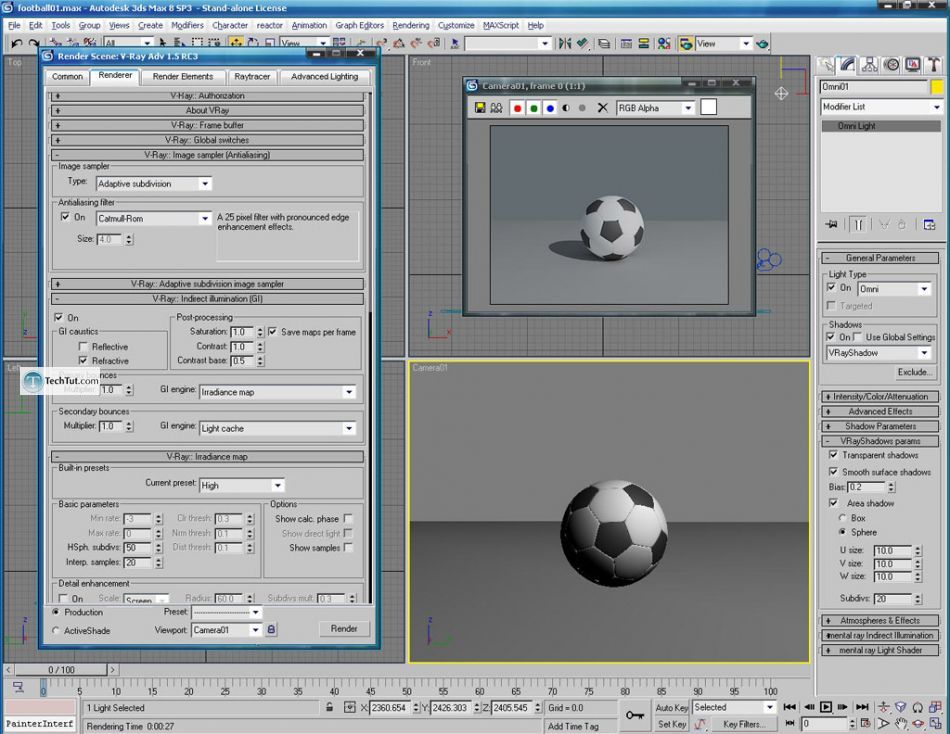
Task: Enable Show calc. phase option
Action: (x=348, y=518)
